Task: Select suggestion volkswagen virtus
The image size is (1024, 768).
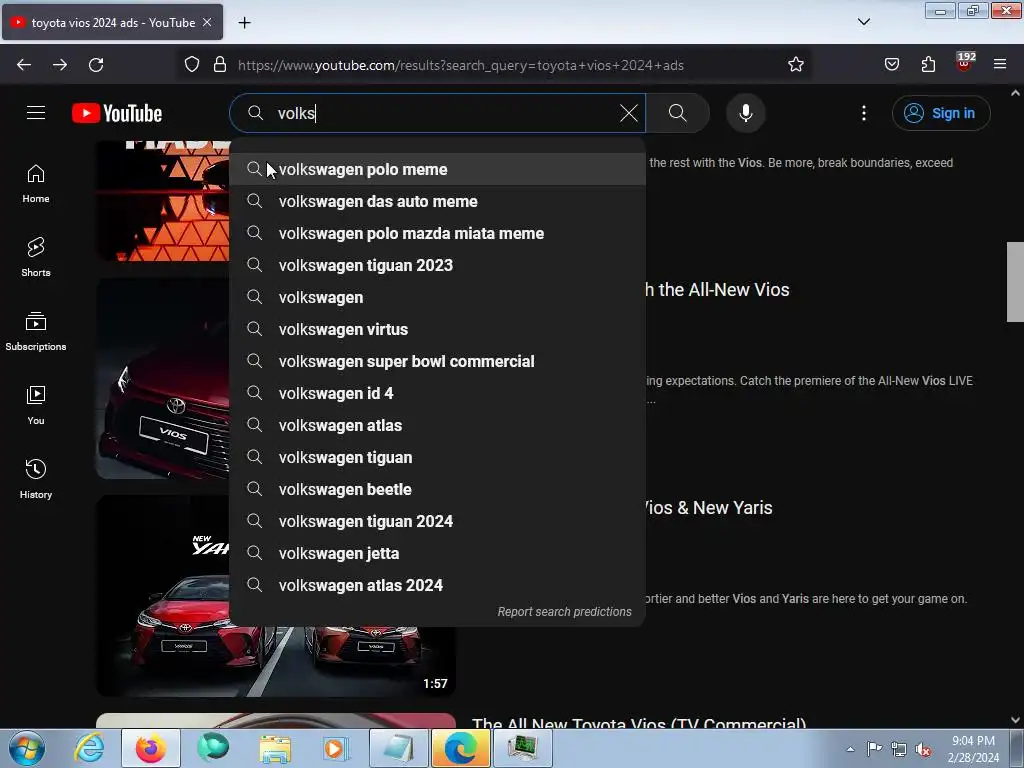Action: pos(438,329)
